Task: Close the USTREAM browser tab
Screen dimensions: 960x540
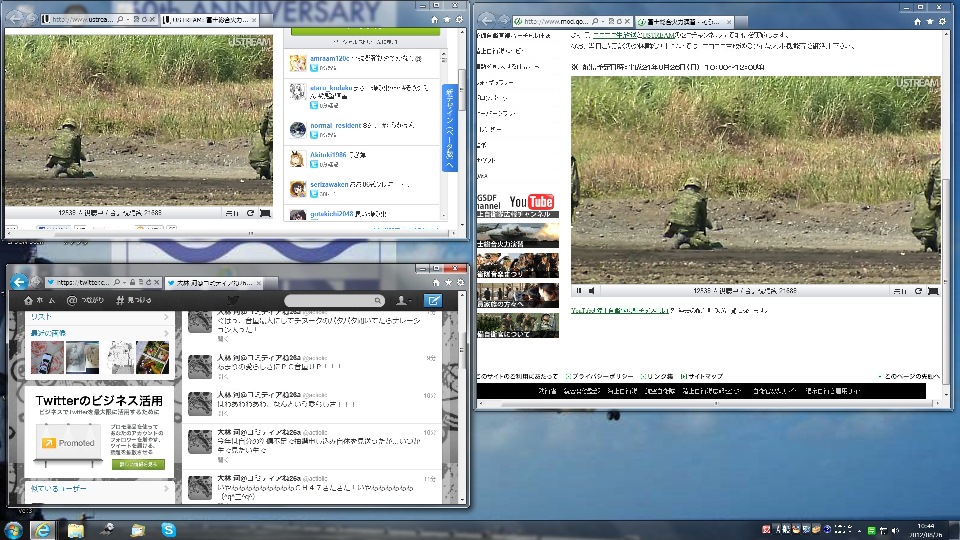Action: [253, 20]
